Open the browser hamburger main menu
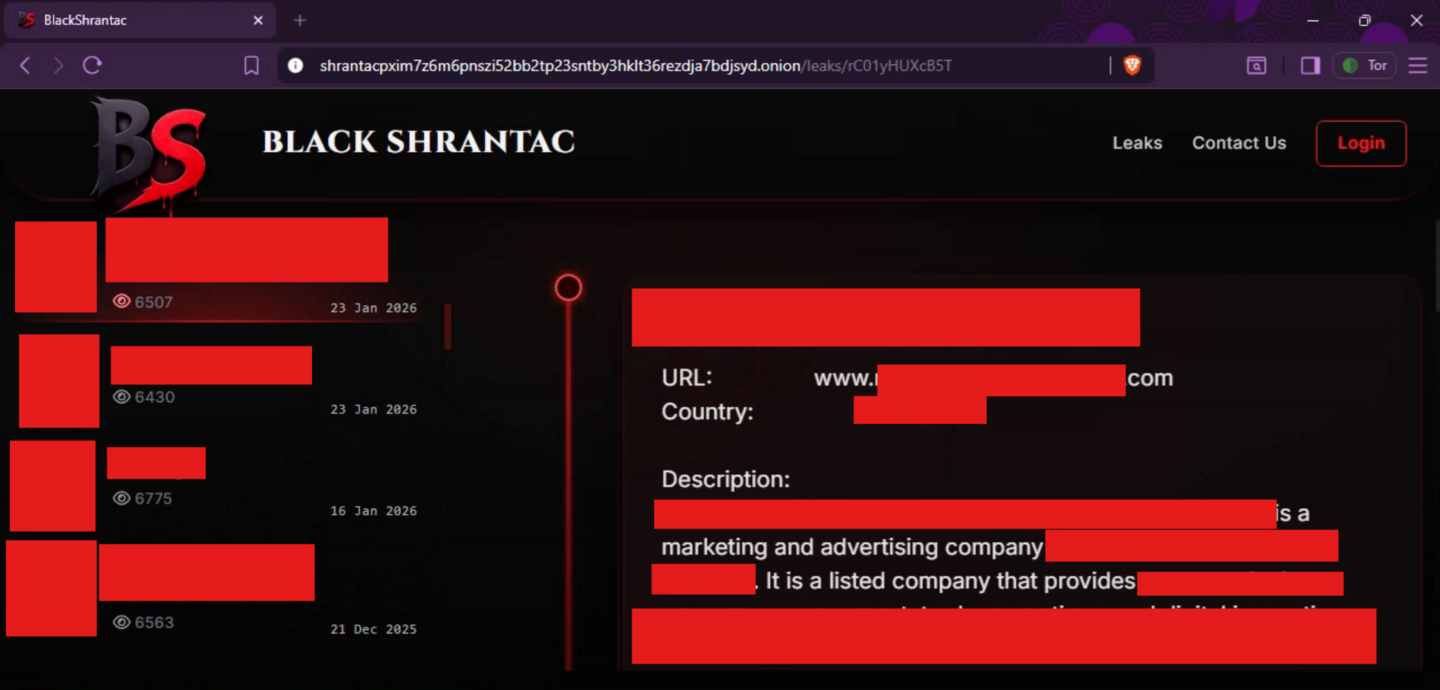The width and height of the screenshot is (1440, 690). [1417, 66]
